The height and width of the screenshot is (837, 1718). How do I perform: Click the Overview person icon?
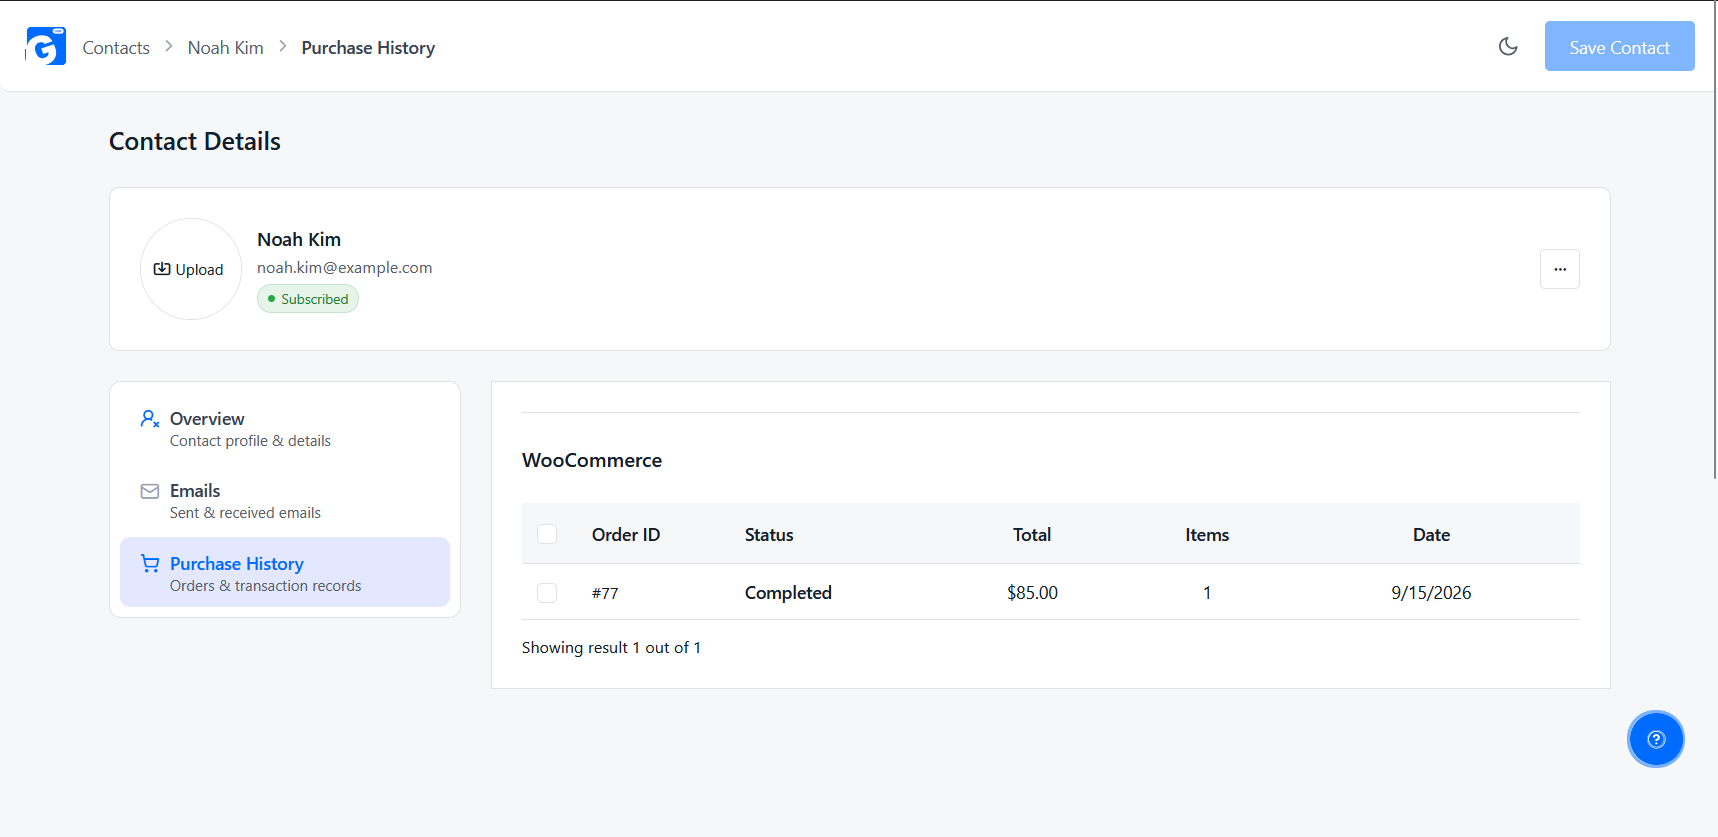tap(150, 419)
